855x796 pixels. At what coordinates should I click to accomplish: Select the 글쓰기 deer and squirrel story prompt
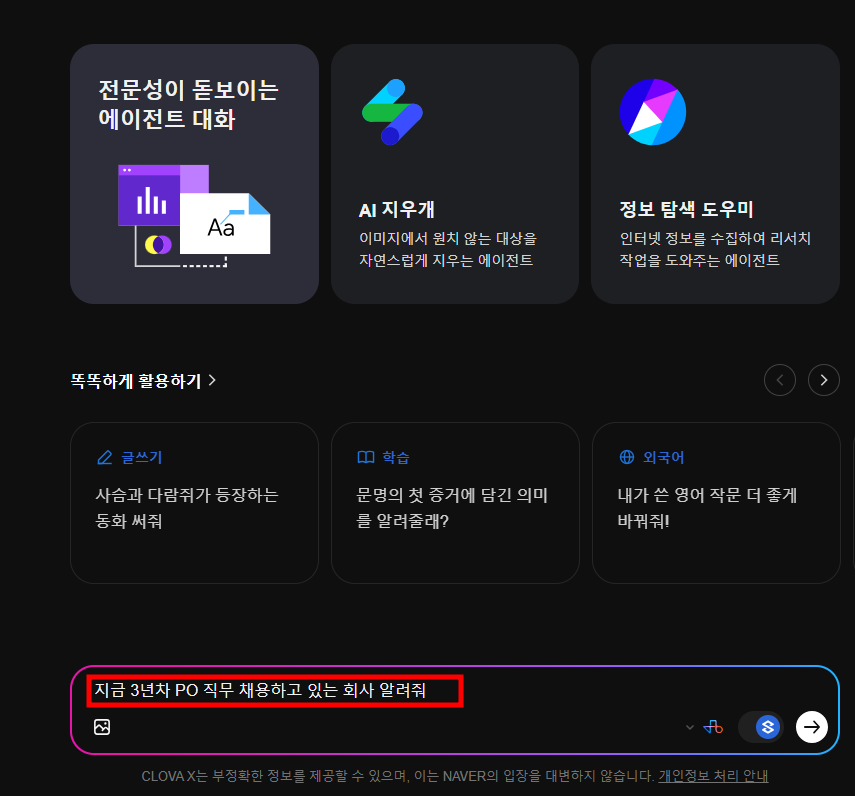point(194,503)
